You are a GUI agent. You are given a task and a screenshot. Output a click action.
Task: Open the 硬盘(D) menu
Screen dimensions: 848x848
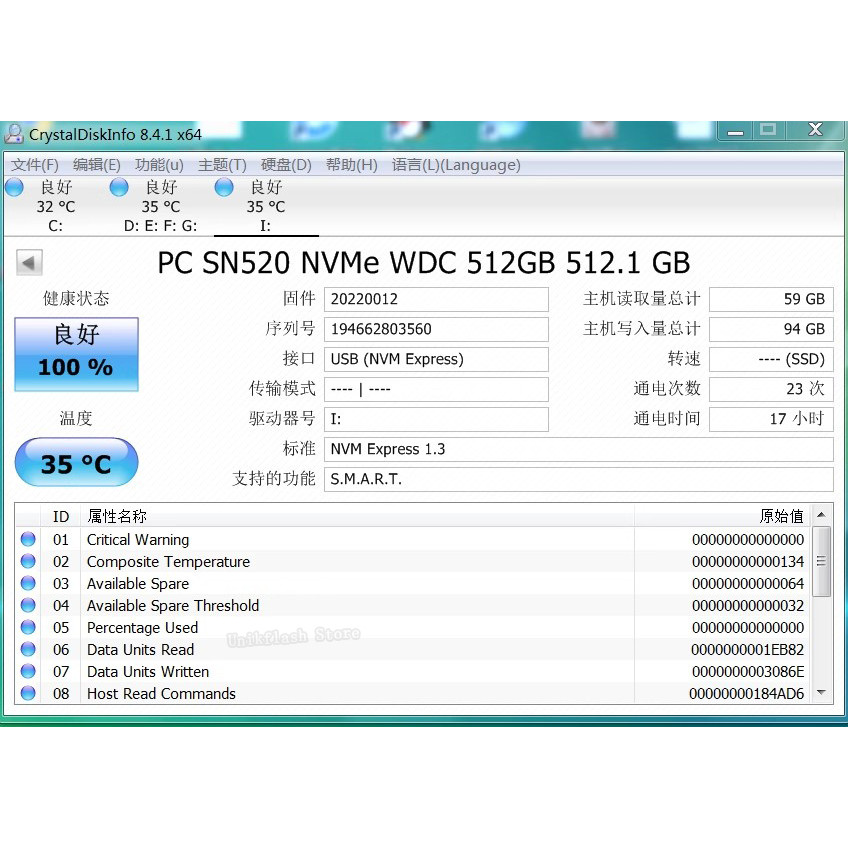[x=286, y=164]
